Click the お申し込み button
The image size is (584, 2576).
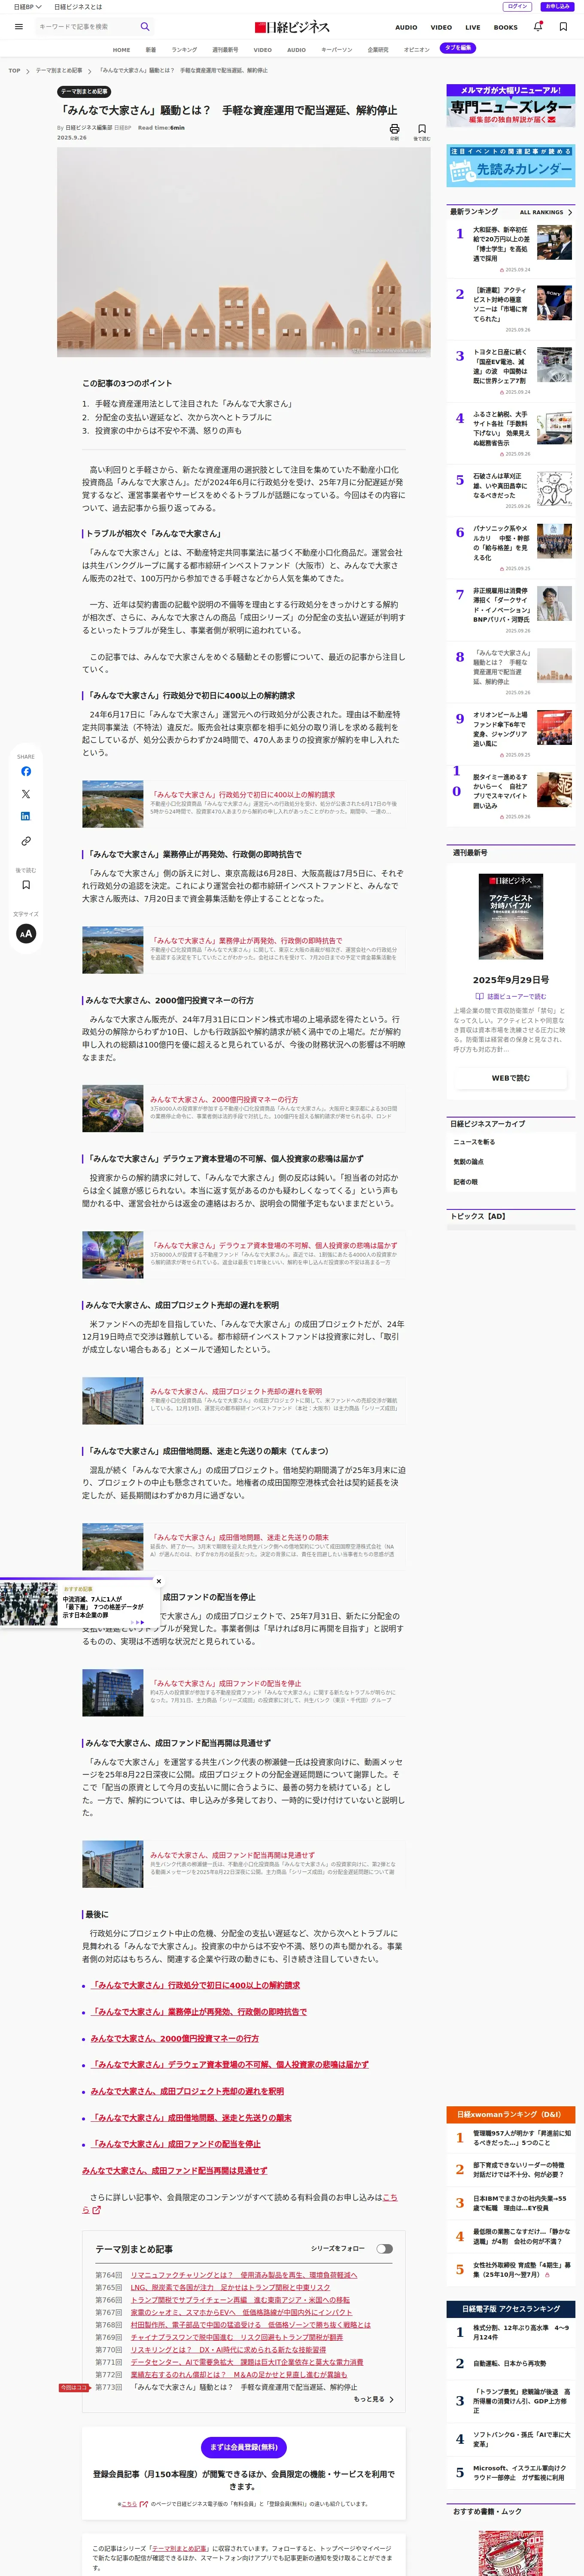tap(557, 6)
